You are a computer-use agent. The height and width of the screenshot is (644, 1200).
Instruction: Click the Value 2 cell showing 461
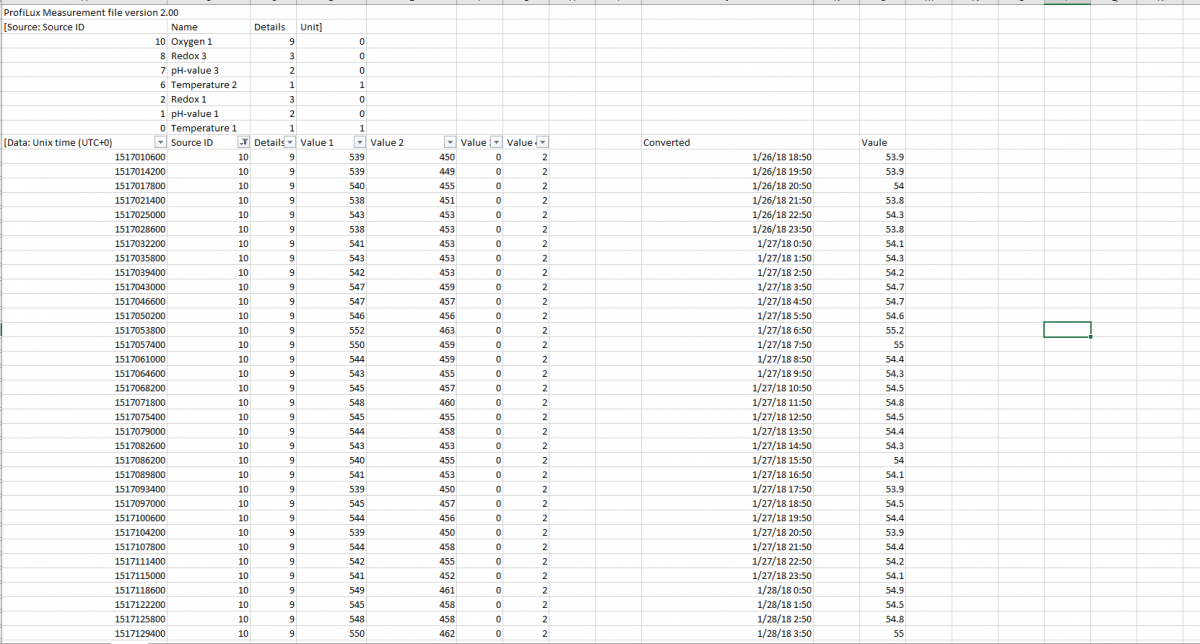412,590
